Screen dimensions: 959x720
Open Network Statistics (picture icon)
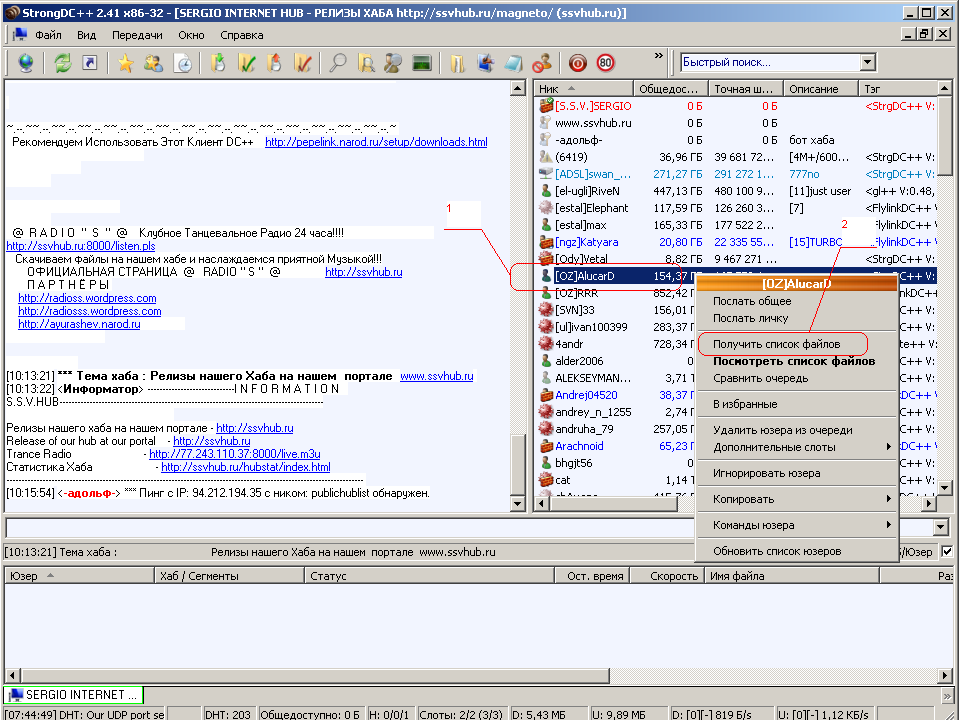coord(420,63)
